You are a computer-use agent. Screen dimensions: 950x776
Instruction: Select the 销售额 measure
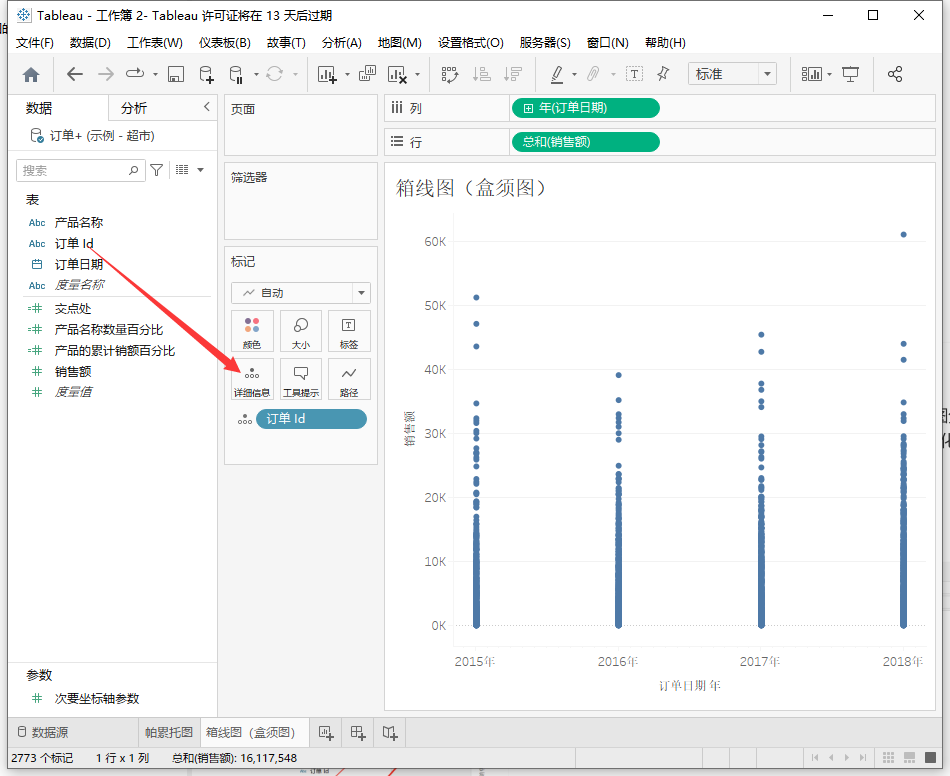[x=73, y=371]
